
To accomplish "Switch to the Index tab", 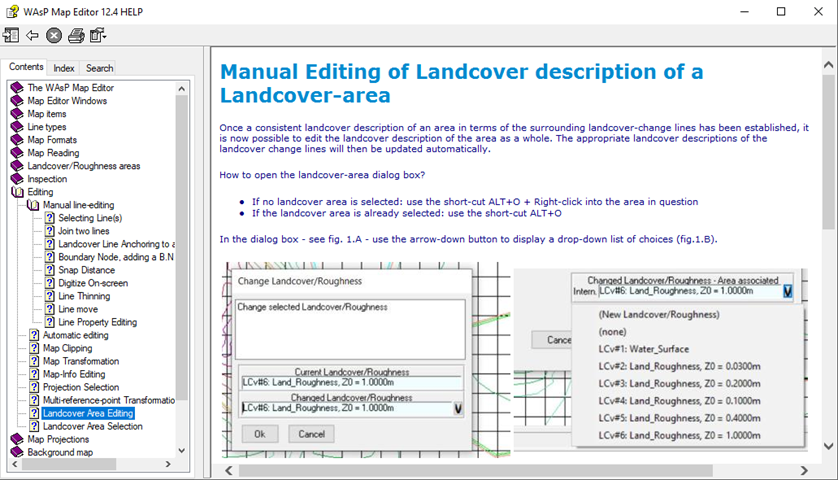I will [64, 68].
